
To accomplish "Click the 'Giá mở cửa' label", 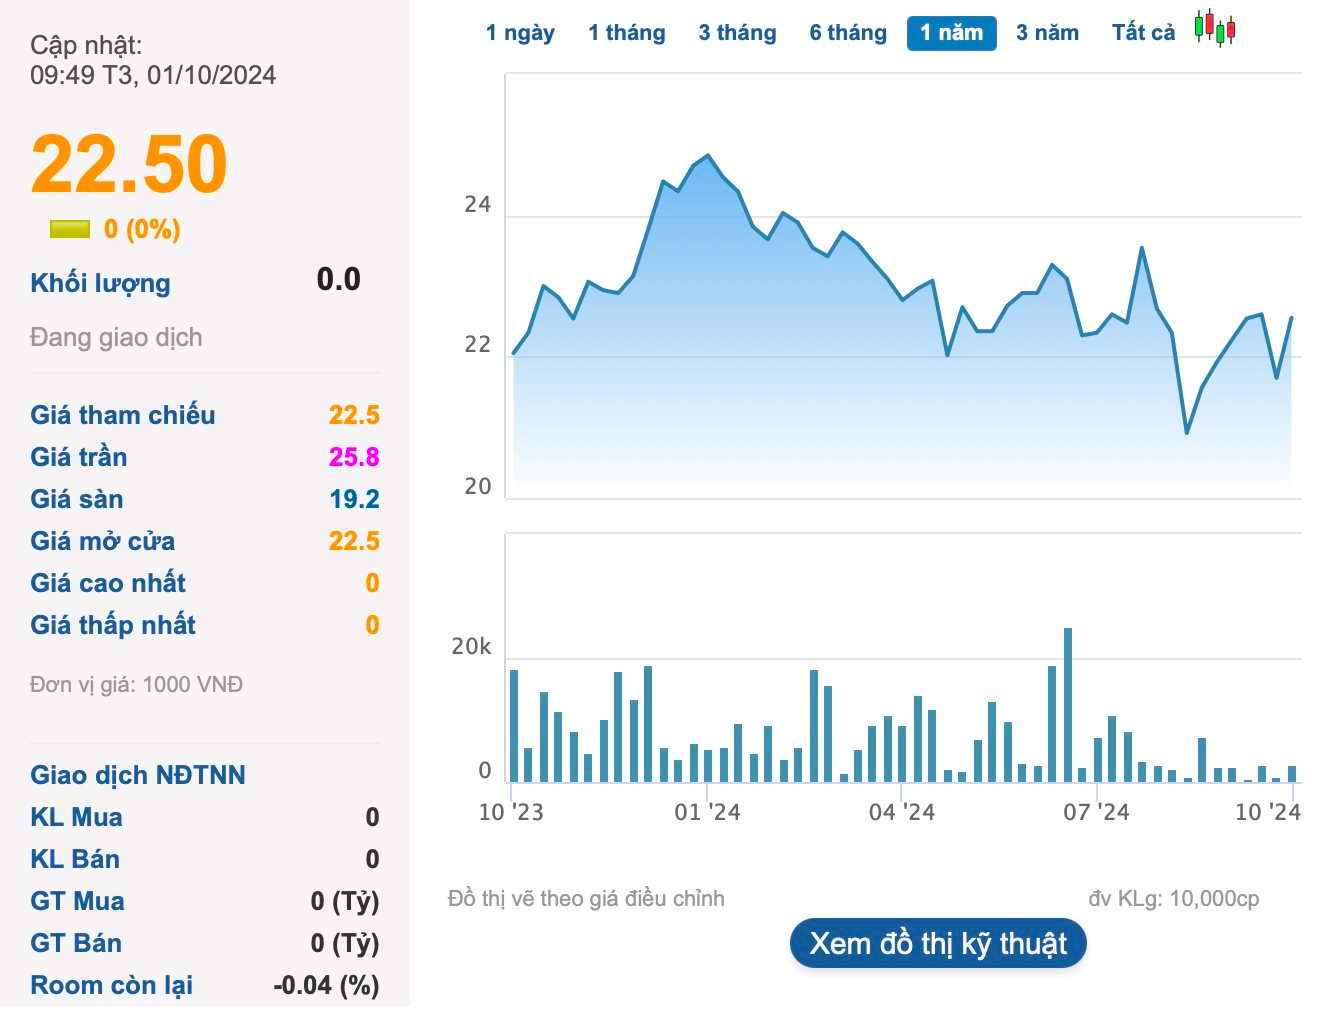I will pos(103,541).
